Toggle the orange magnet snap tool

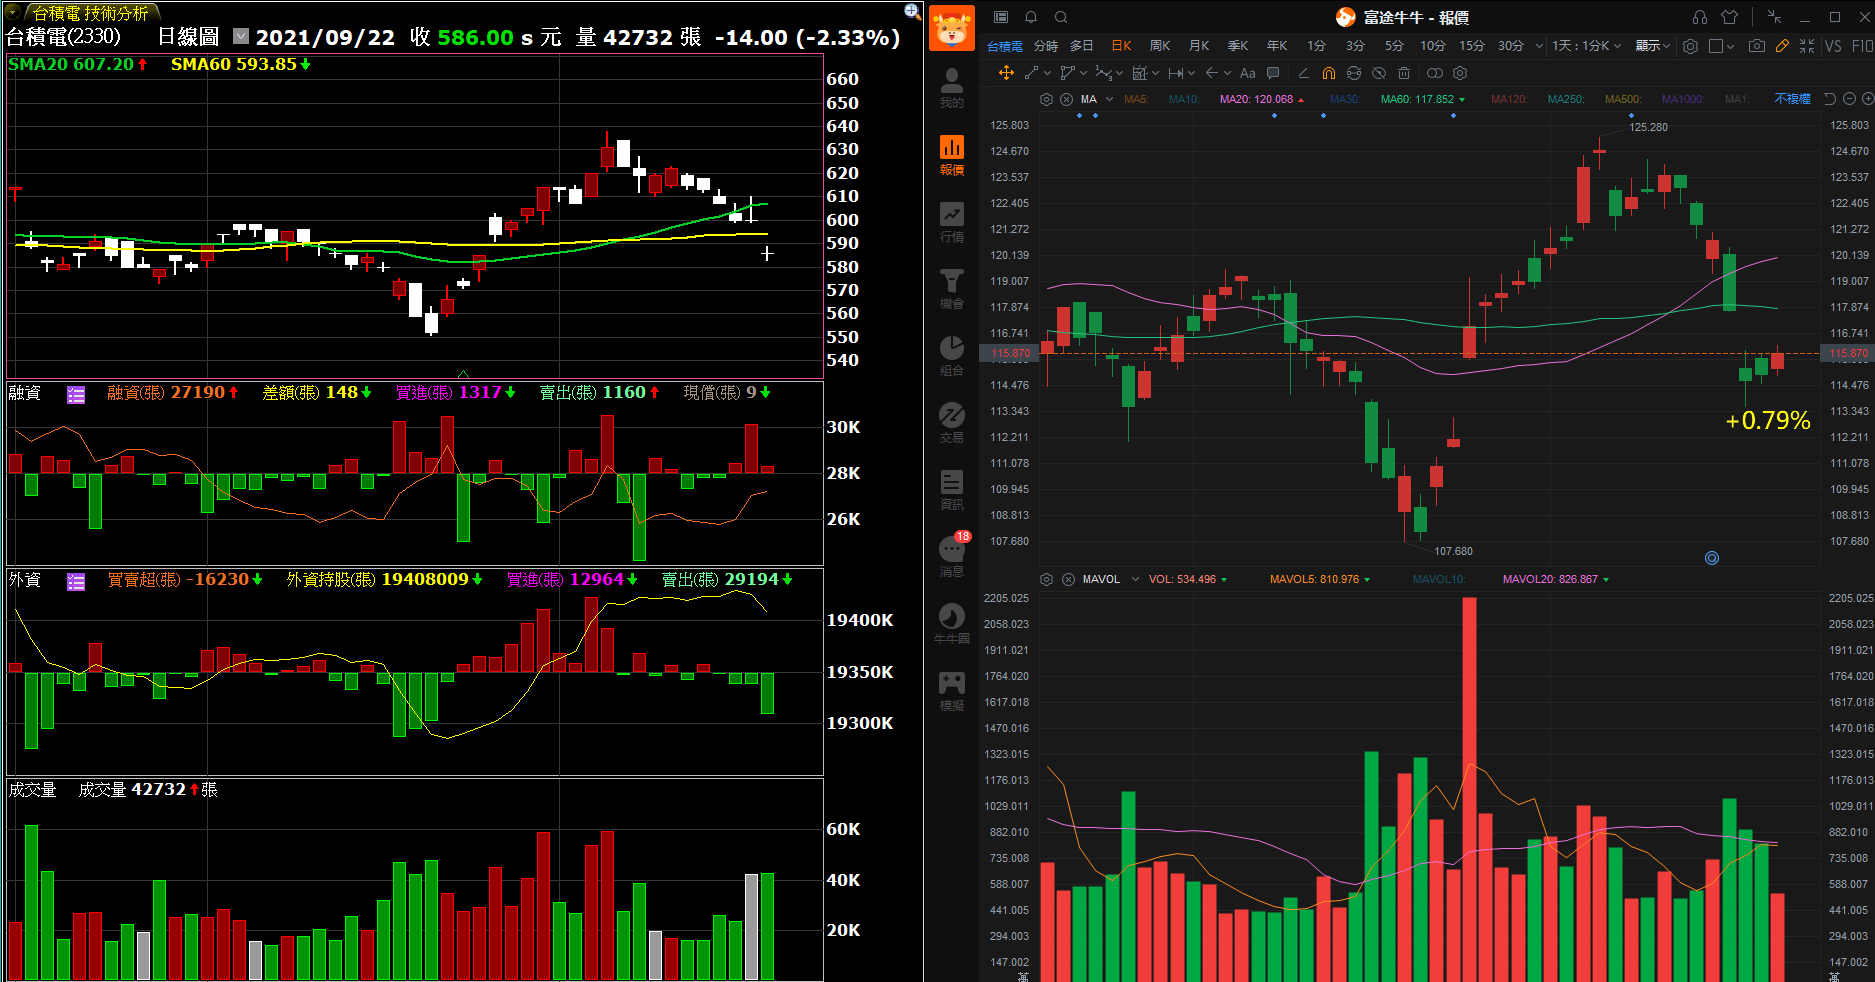[x=1329, y=73]
